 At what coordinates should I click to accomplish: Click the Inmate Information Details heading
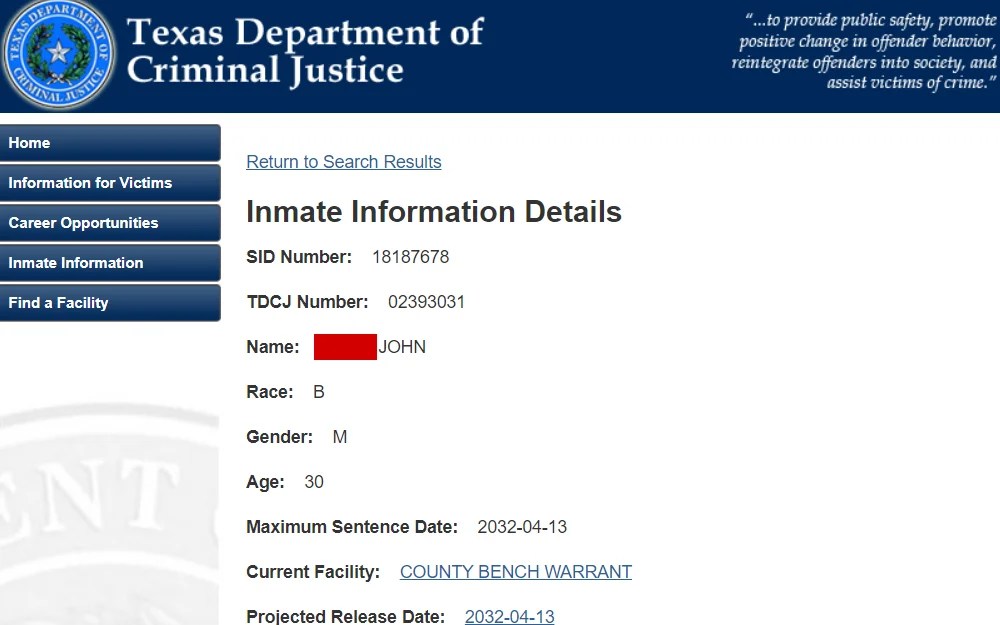(x=433, y=212)
